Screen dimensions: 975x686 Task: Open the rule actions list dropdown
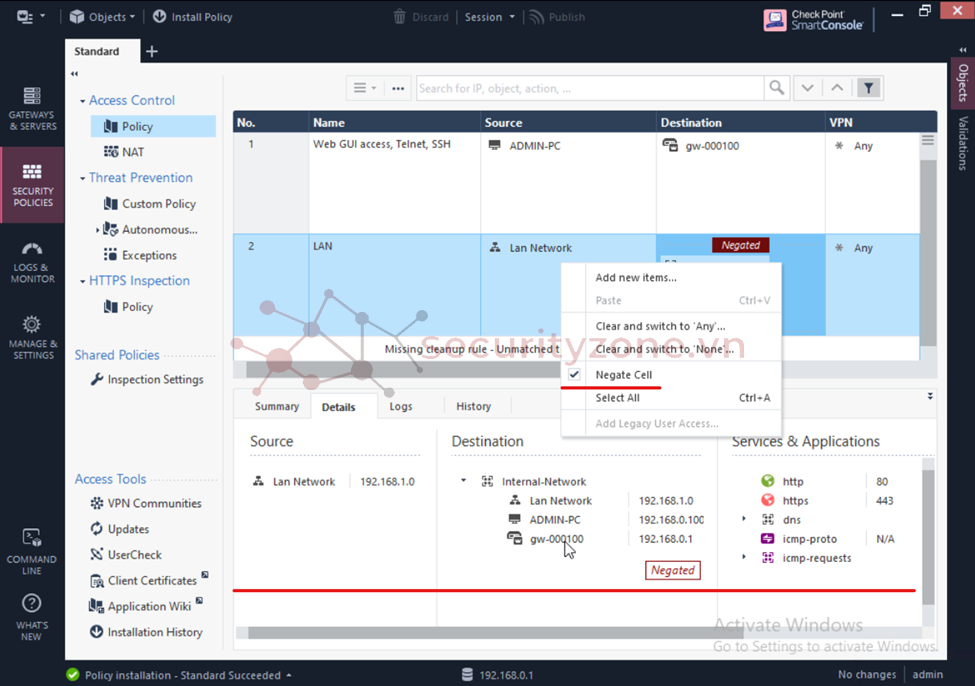pyautogui.click(x=365, y=88)
